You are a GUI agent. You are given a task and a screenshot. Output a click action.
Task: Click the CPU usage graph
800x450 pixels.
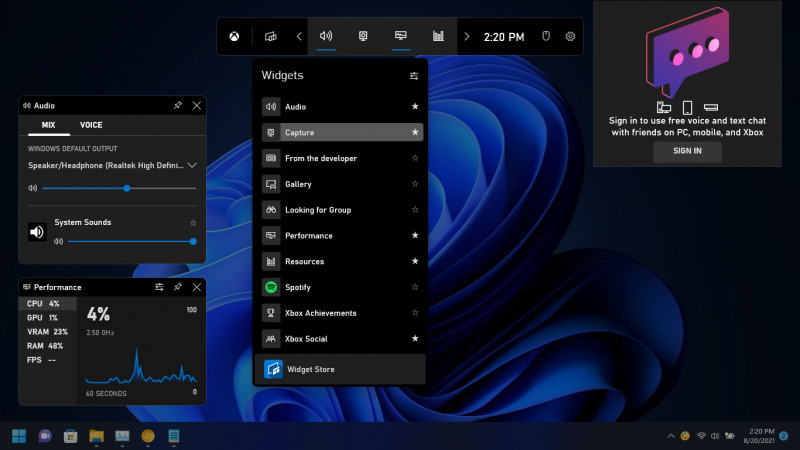[x=141, y=366]
